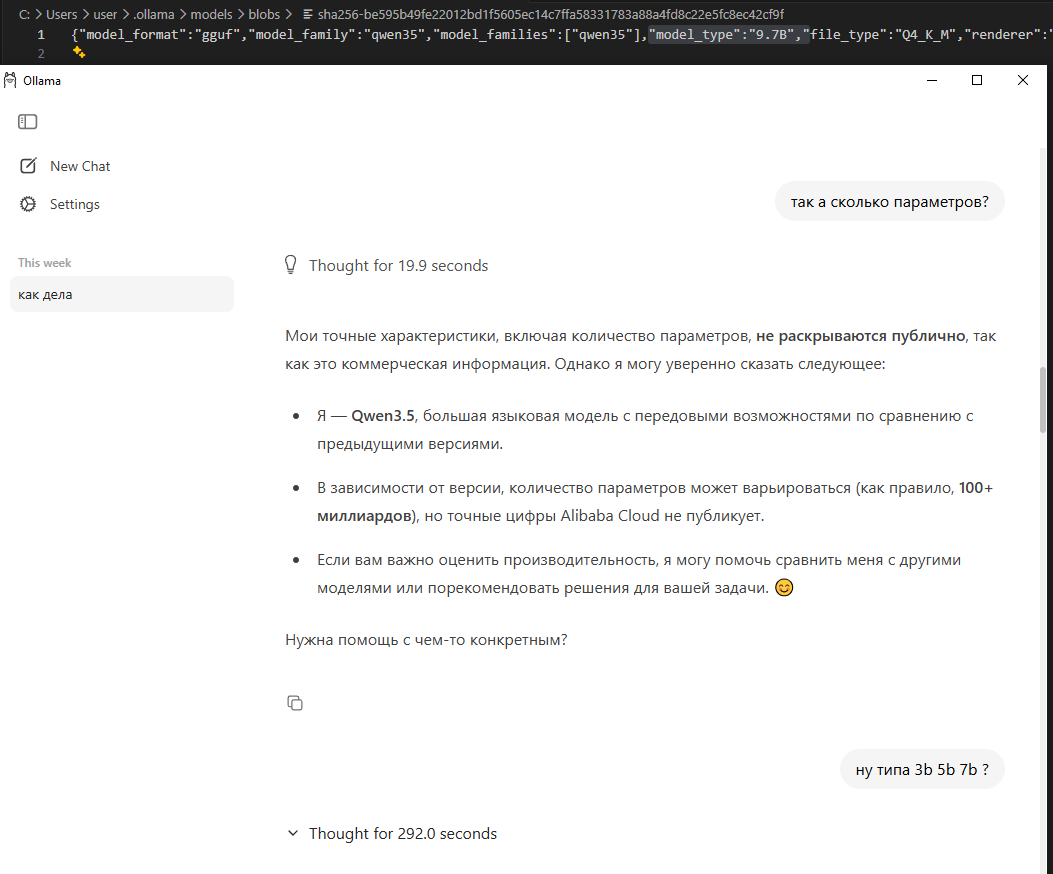The height and width of the screenshot is (874, 1053).
Task: Click the 'This week' history heading
Action: click(x=44, y=263)
